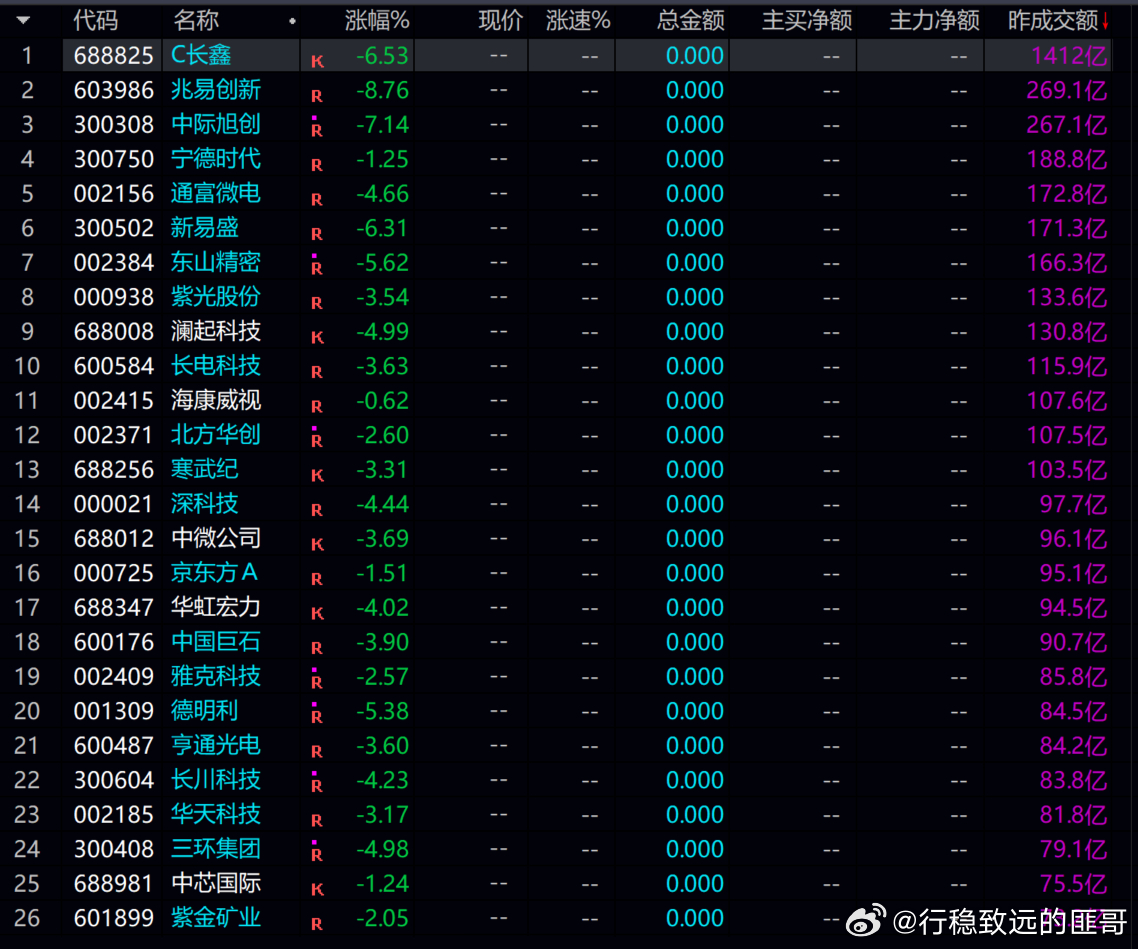Image resolution: width=1138 pixels, height=949 pixels.
Task: Click the K marker icon for C长鑫
Action: click(x=317, y=62)
